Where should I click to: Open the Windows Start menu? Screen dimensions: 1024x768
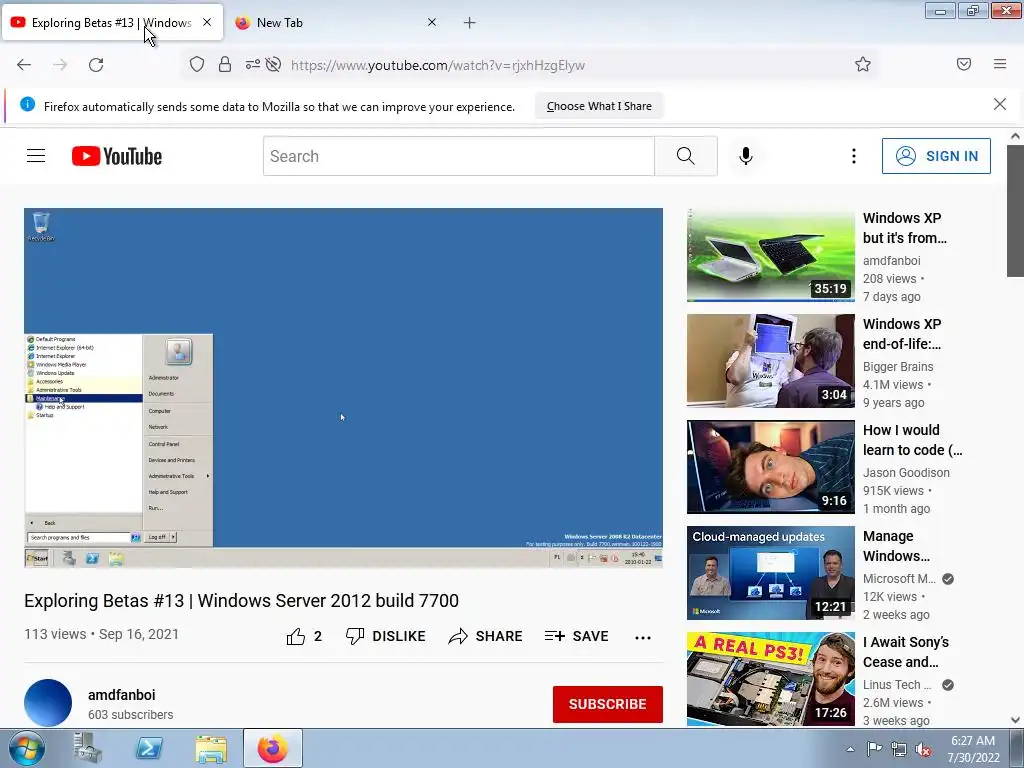click(26, 748)
